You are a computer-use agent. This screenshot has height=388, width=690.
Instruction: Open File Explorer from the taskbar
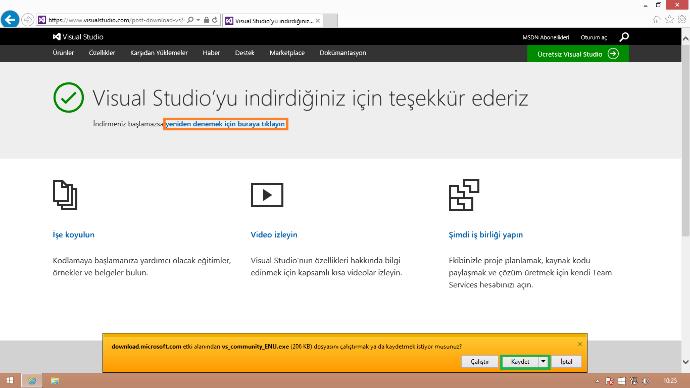55,381
